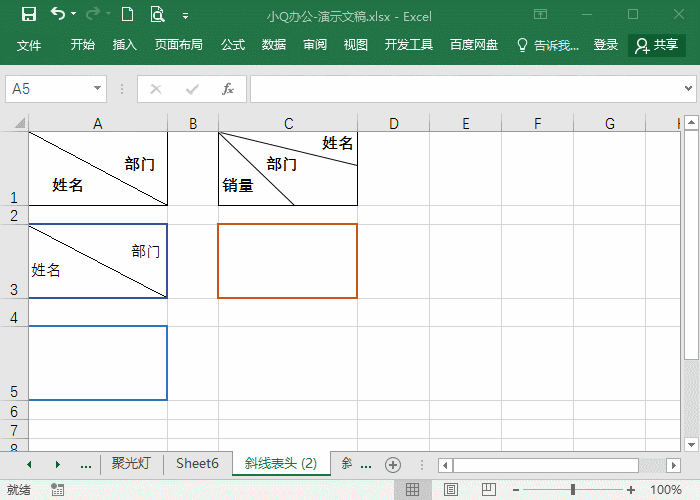Image resolution: width=700 pixels, height=500 pixels.
Task: Switch to the 插入 ribbon tab
Action: tap(125, 45)
